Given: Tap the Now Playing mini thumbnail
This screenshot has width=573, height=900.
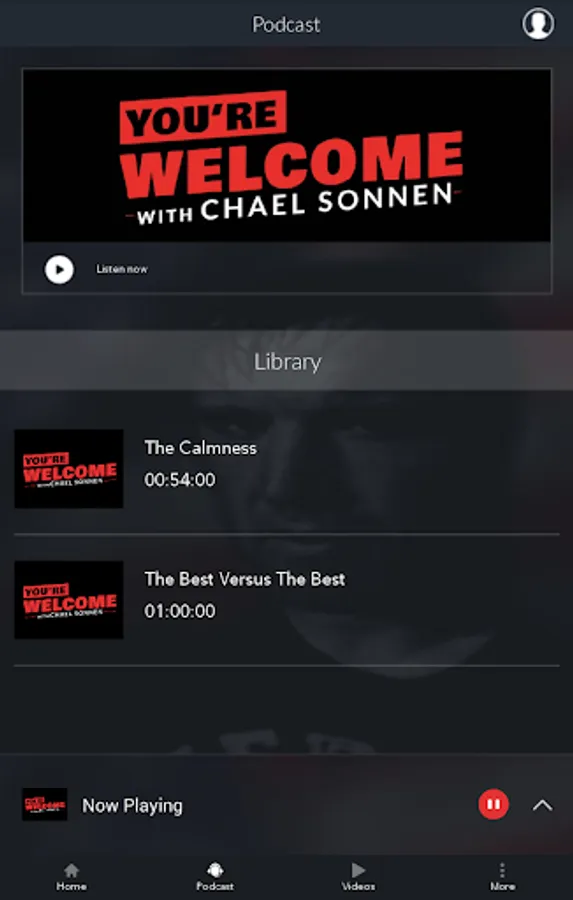Looking at the screenshot, I should [45, 804].
